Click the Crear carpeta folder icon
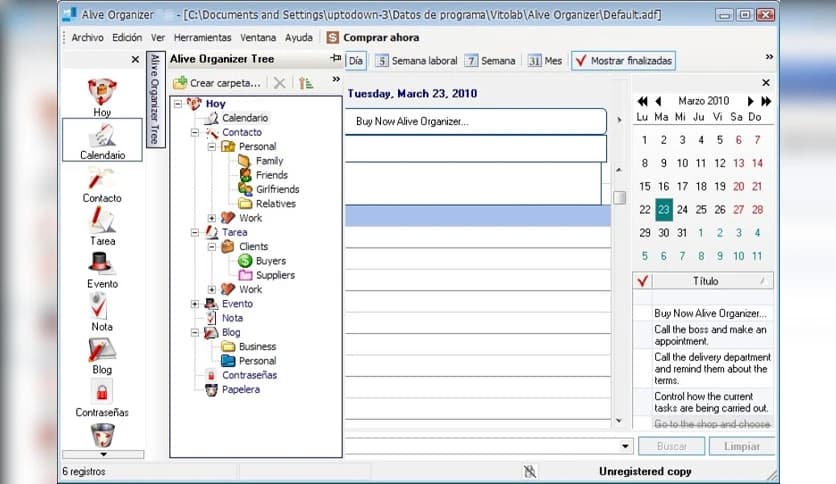The height and width of the screenshot is (484, 836). coord(180,83)
